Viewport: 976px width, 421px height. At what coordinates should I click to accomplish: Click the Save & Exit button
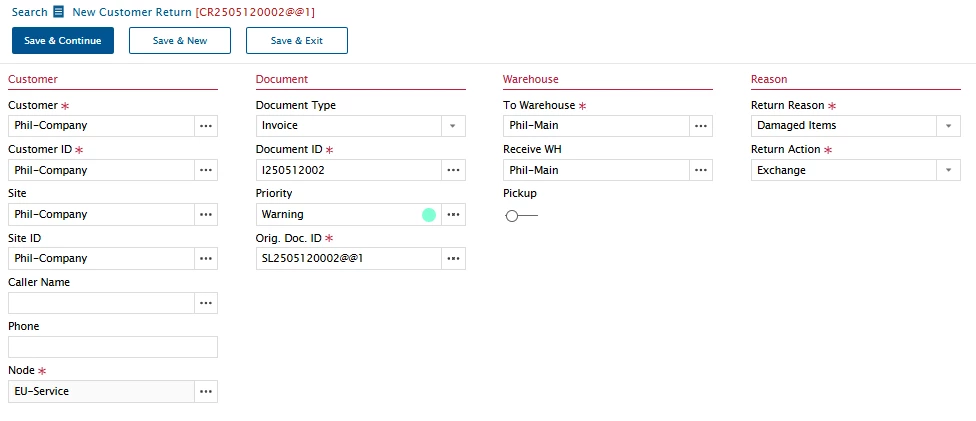click(x=297, y=40)
